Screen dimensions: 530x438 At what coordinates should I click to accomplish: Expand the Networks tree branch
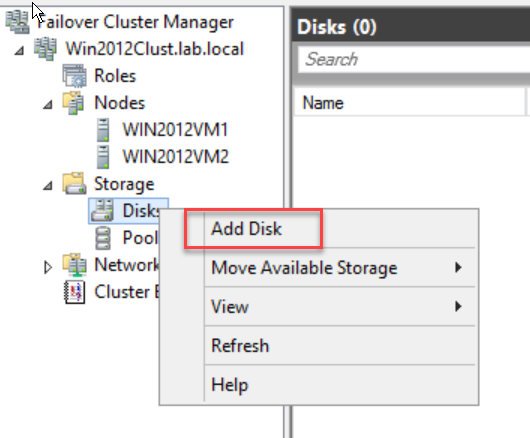[x=48, y=267]
